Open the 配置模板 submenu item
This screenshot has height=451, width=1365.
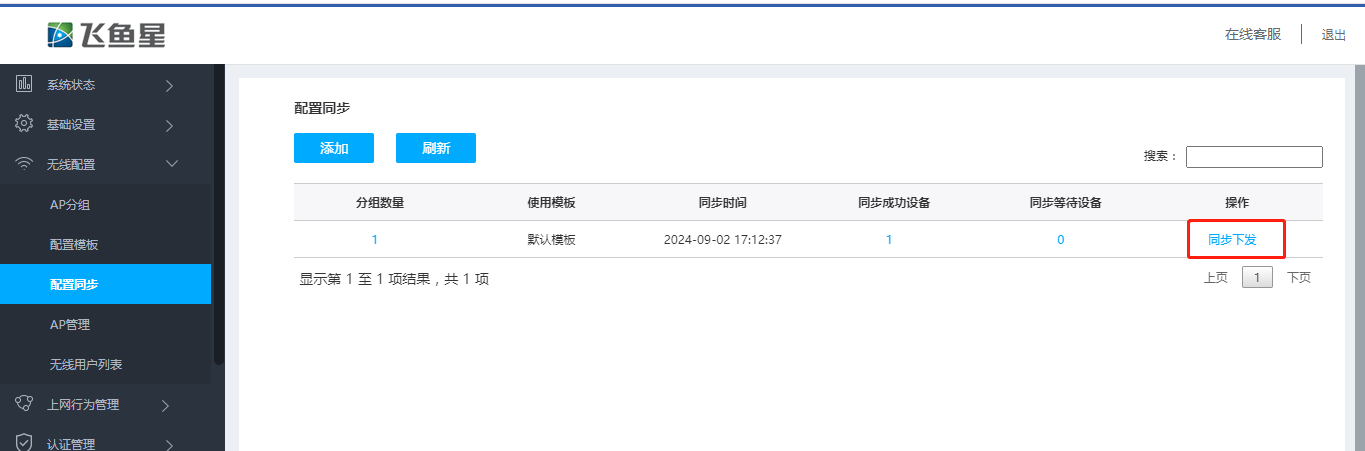pos(74,245)
